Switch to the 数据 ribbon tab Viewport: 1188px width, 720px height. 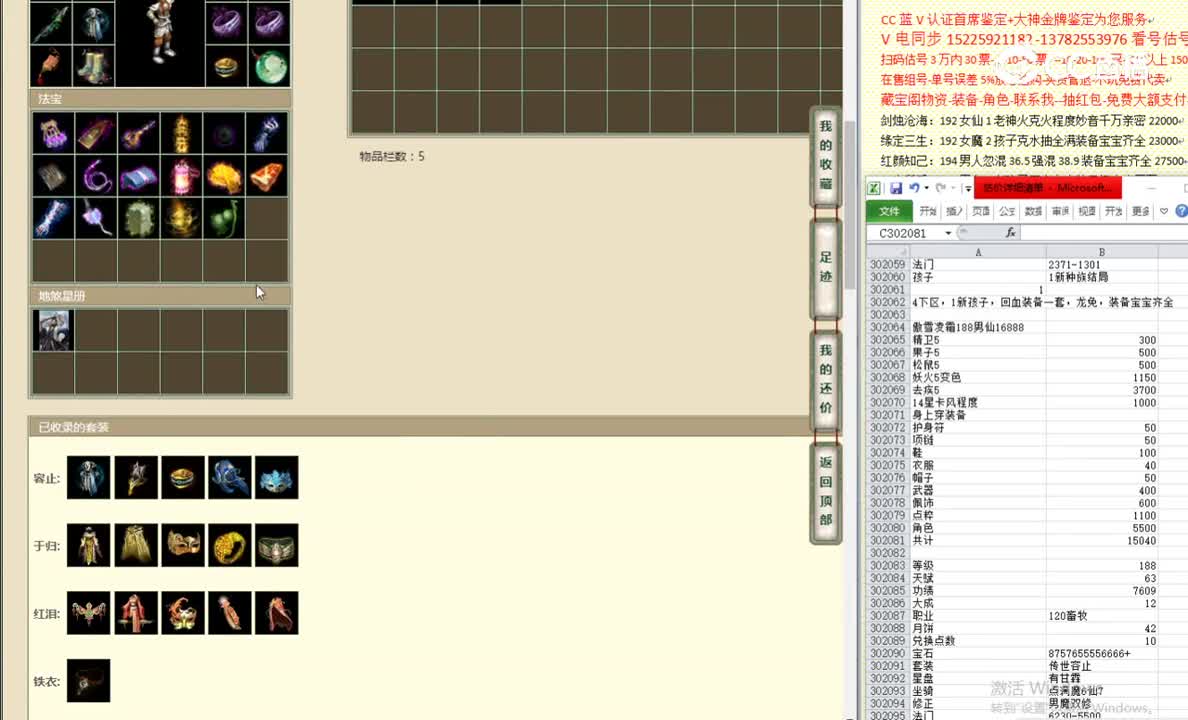(1033, 211)
